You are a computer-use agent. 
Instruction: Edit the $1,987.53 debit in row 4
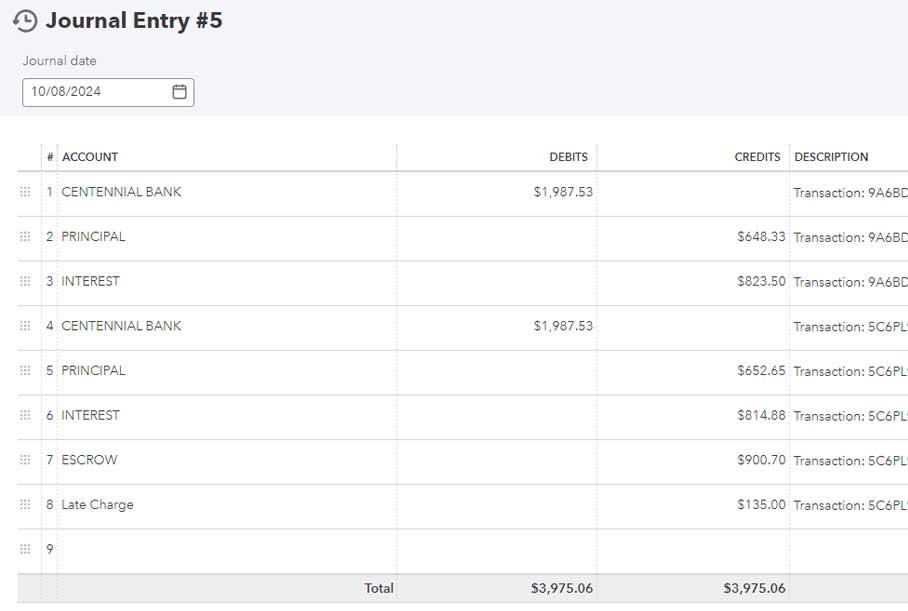563,326
